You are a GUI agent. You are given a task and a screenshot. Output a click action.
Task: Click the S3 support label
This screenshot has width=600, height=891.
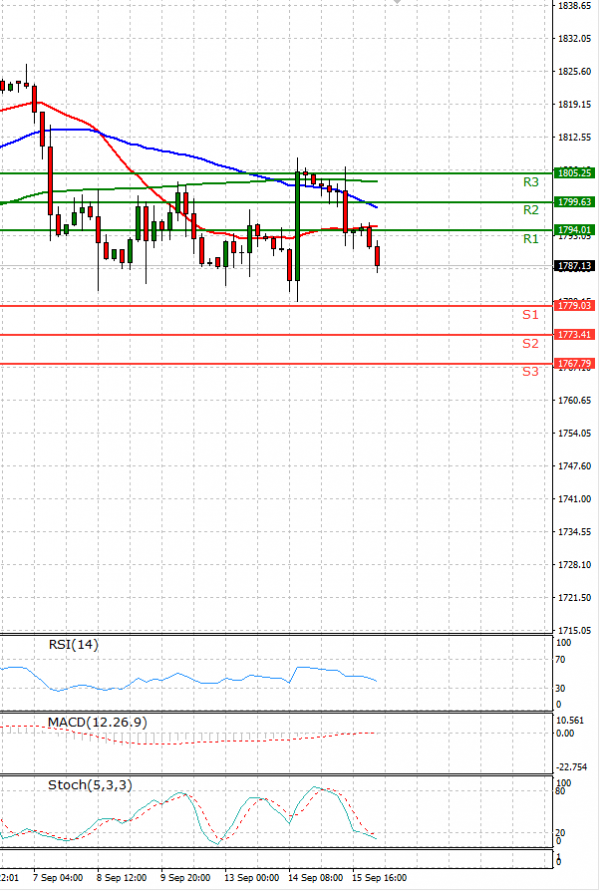530,371
